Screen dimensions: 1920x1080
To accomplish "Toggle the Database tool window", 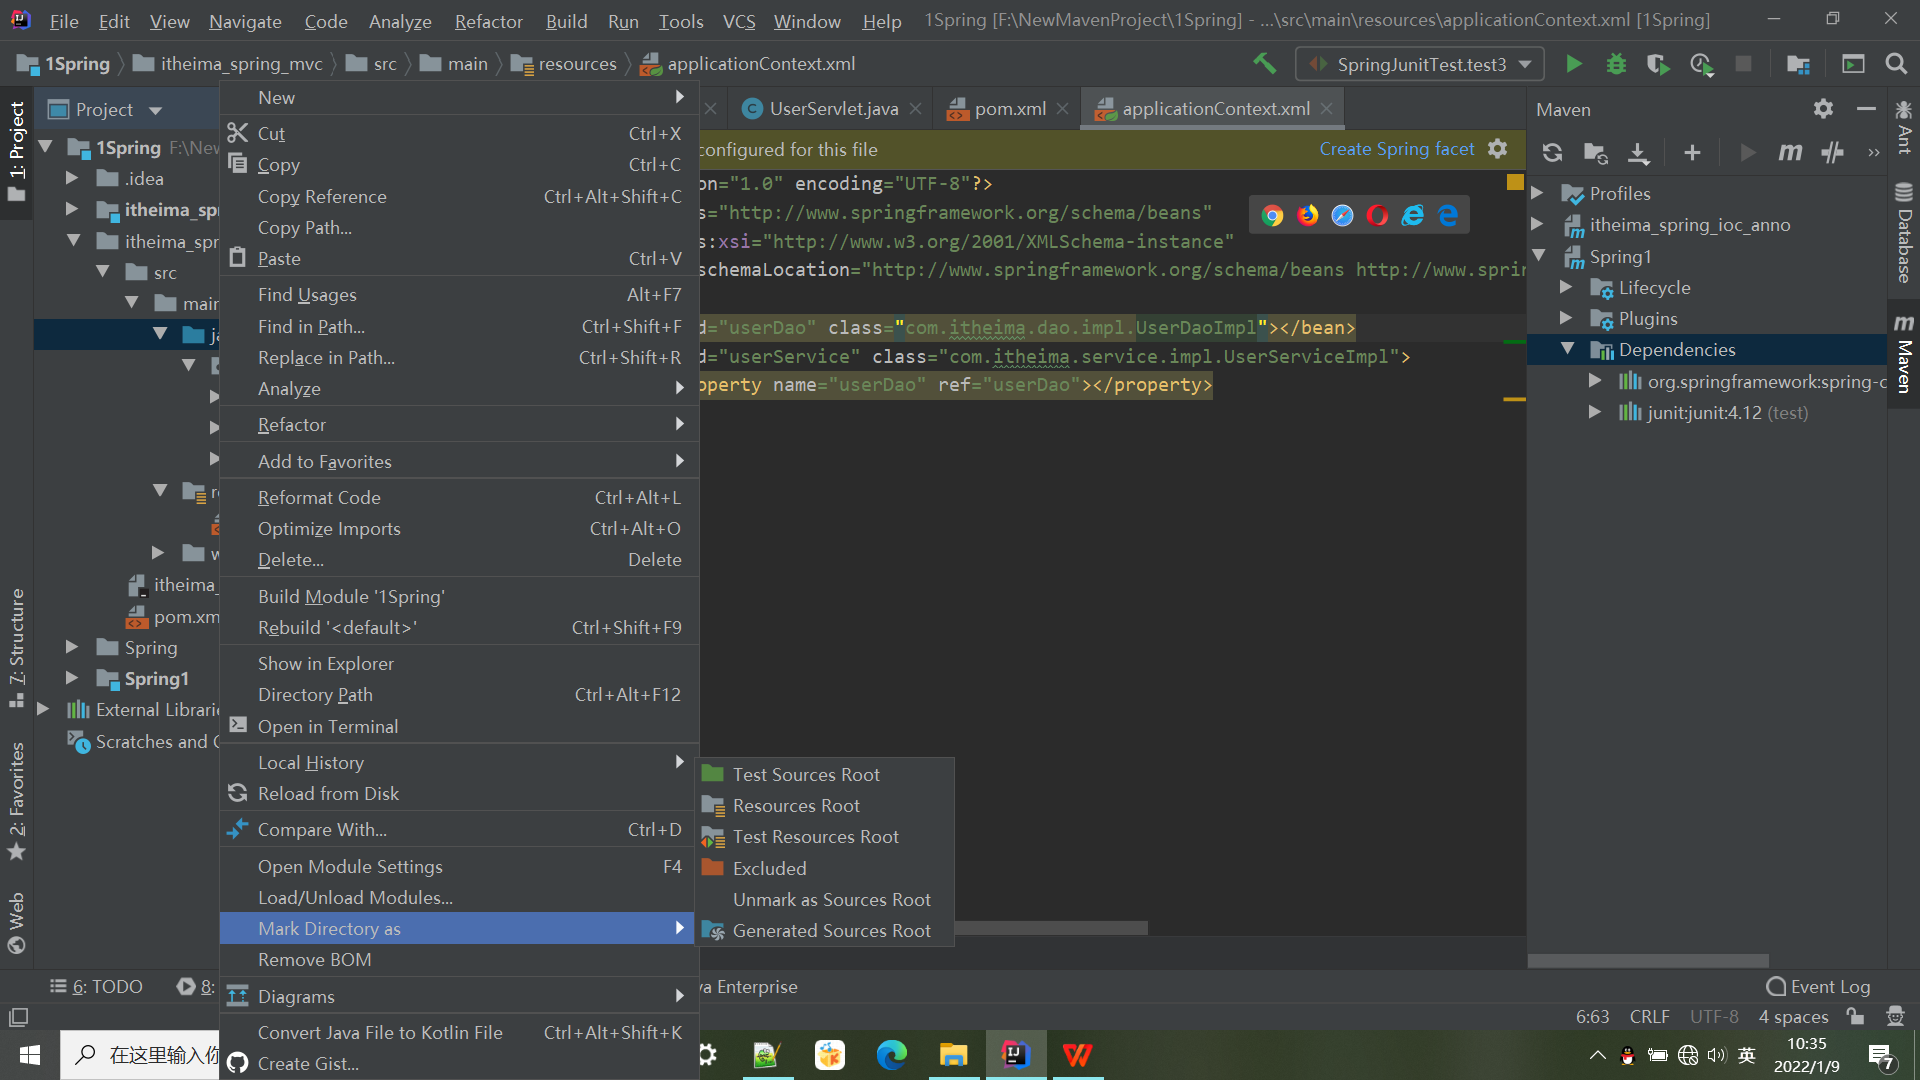I will [x=1904, y=235].
